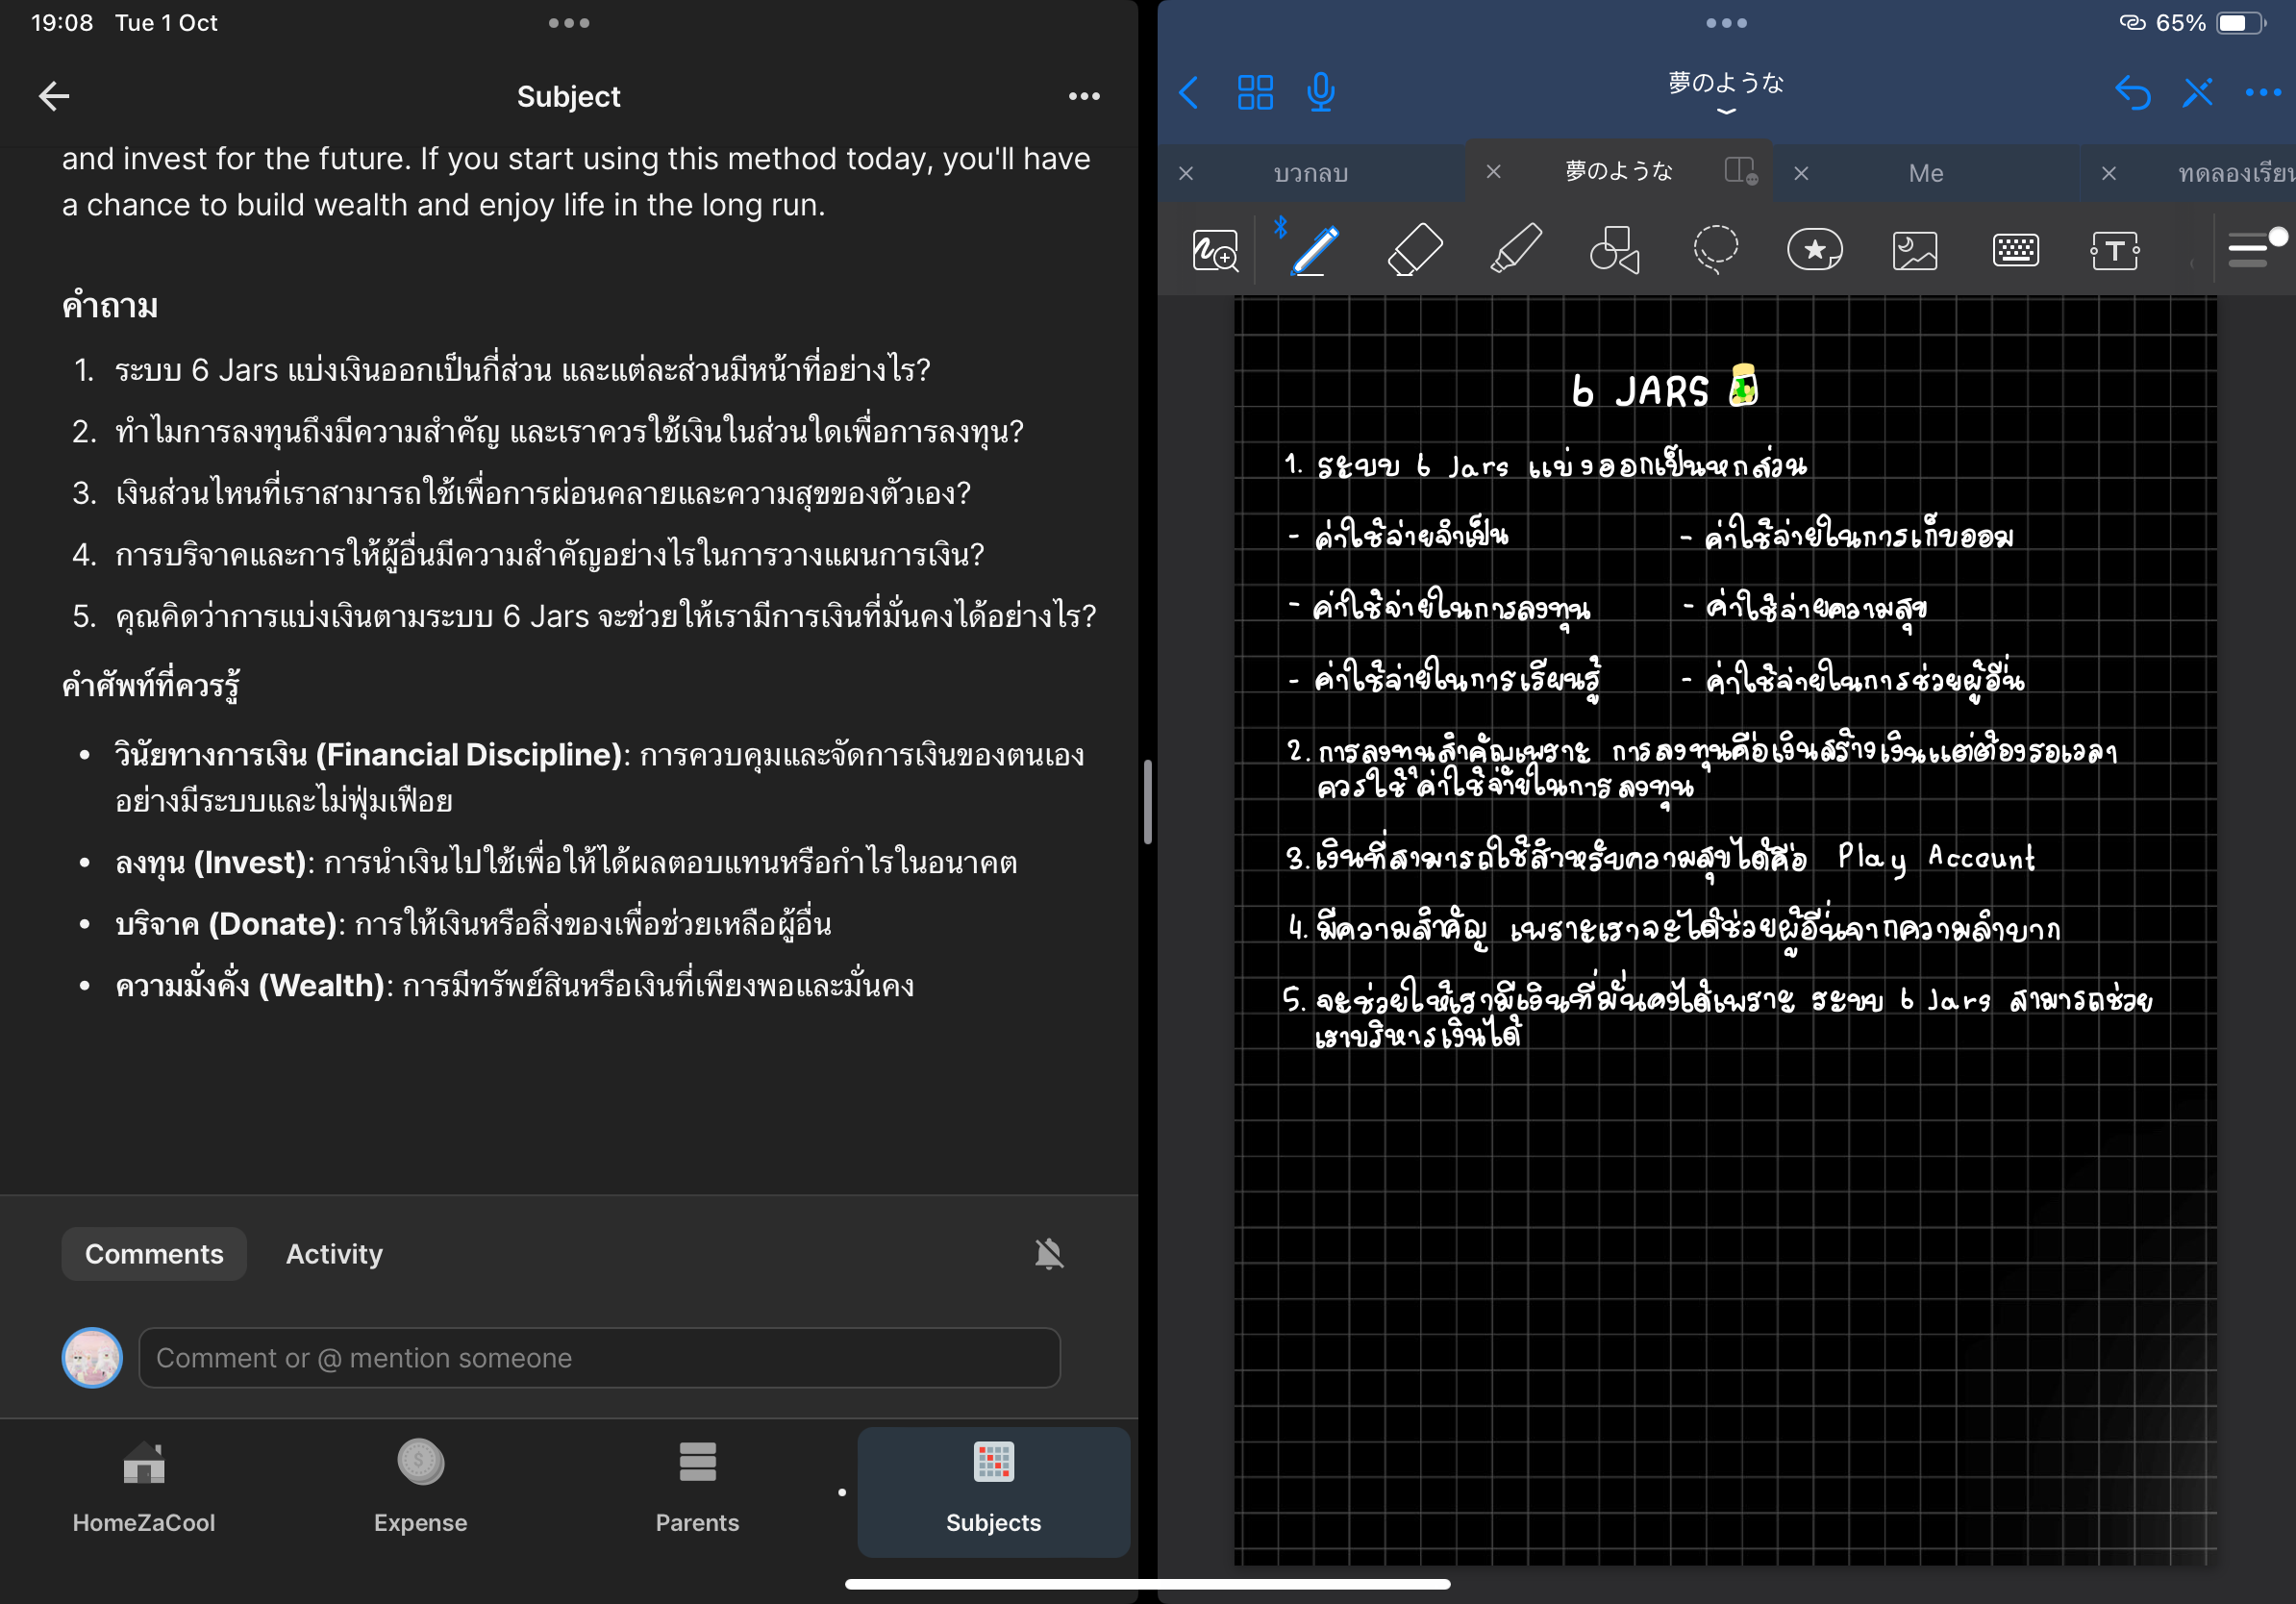Click the comment input field
This screenshot has width=2296, height=1604.
click(599, 1357)
